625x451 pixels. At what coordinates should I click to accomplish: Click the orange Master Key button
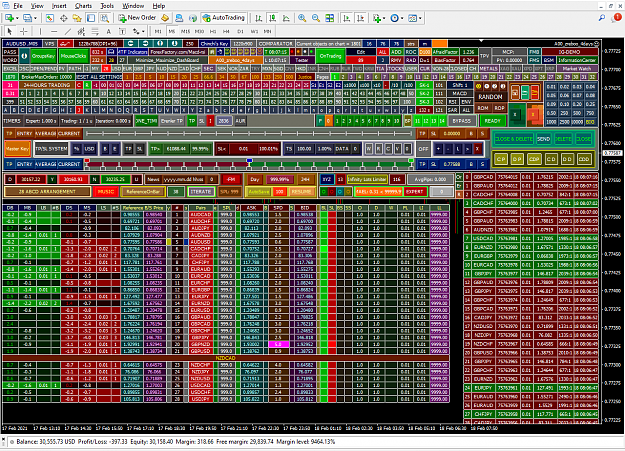pyautogui.click(x=18, y=149)
